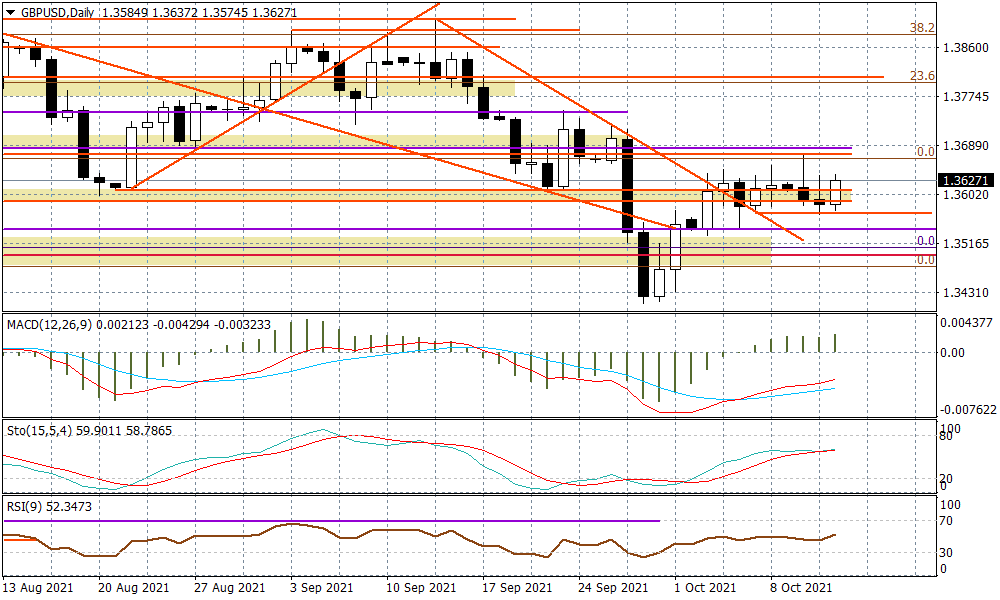Click the 3 Sep 2021 date label
This screenshot has width=1000, height=600.
[x=321, y=587]
